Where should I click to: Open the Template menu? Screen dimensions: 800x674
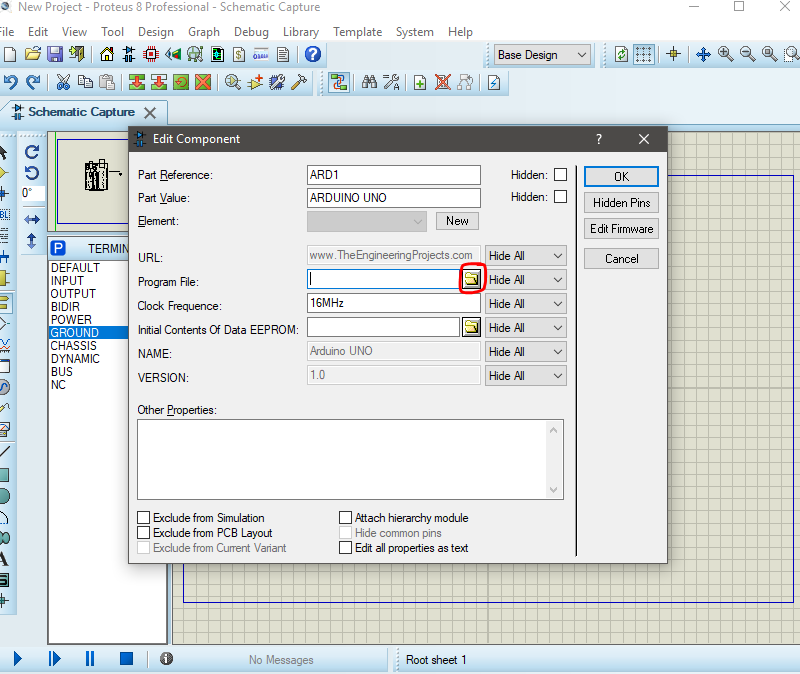[x=357, y=32]
